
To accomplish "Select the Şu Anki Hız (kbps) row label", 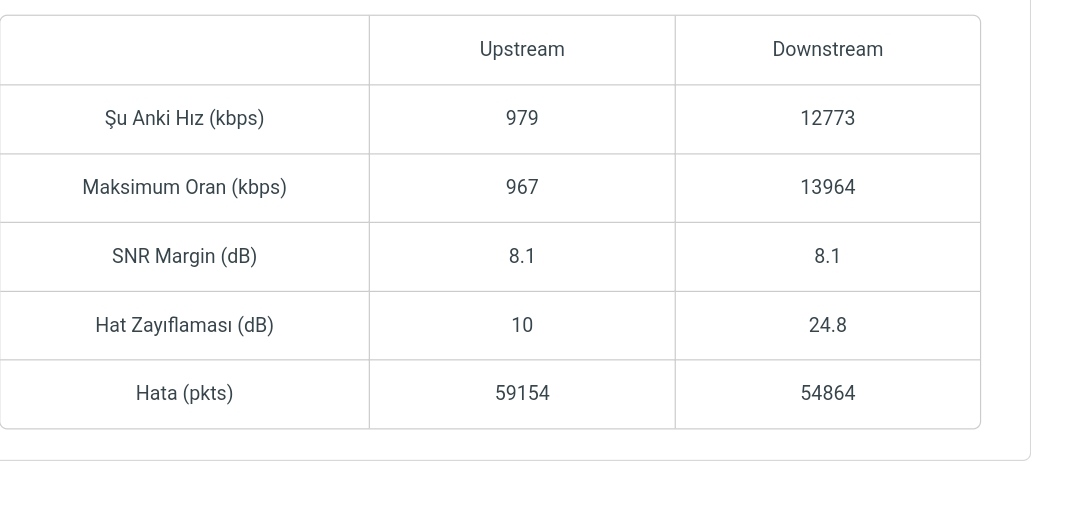I will coord(184,119).
